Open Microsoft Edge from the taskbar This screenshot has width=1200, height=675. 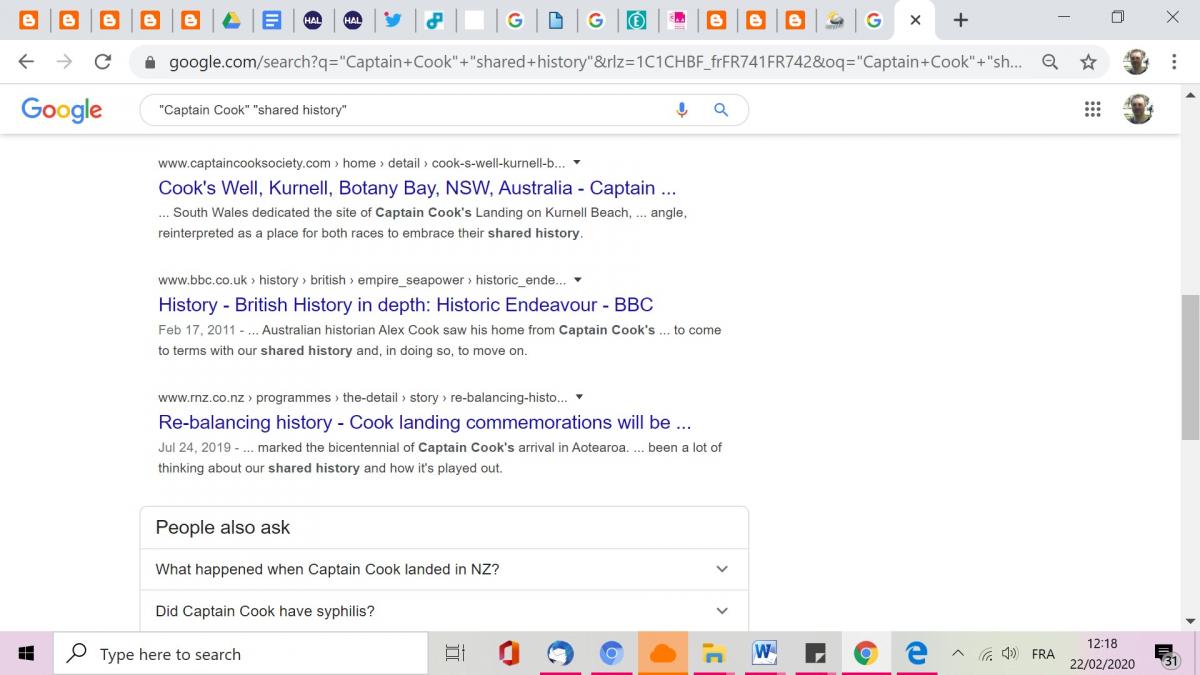point(916,654)
